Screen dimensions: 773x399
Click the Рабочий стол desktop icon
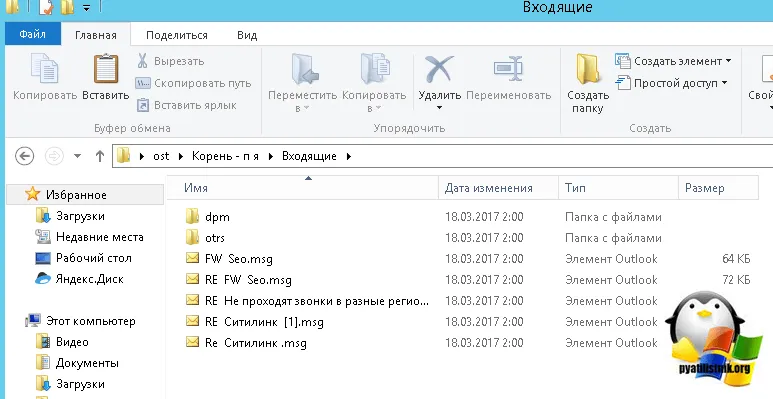(43, 258)
